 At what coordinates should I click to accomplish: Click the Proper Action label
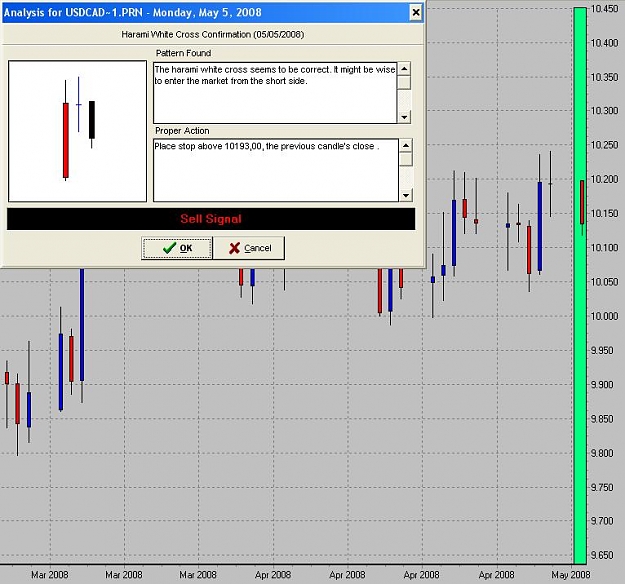click(182, 131)
